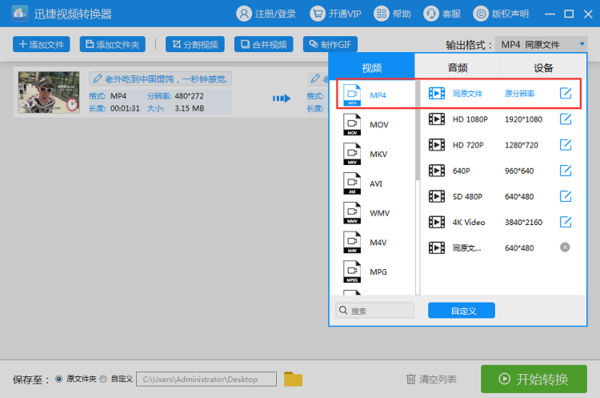600x398 pixels.
Task: Click pencil icon on output file name
Action: (315, 79)
